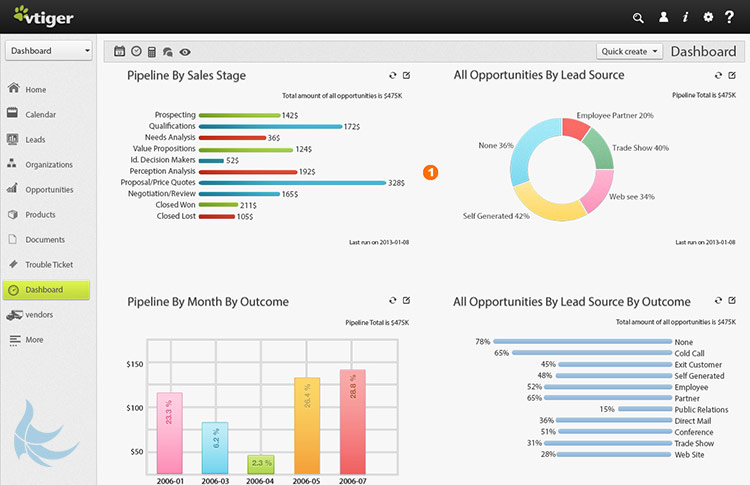Click the info 'i' icon
This screenshot has width=750, height=485.
685,17
